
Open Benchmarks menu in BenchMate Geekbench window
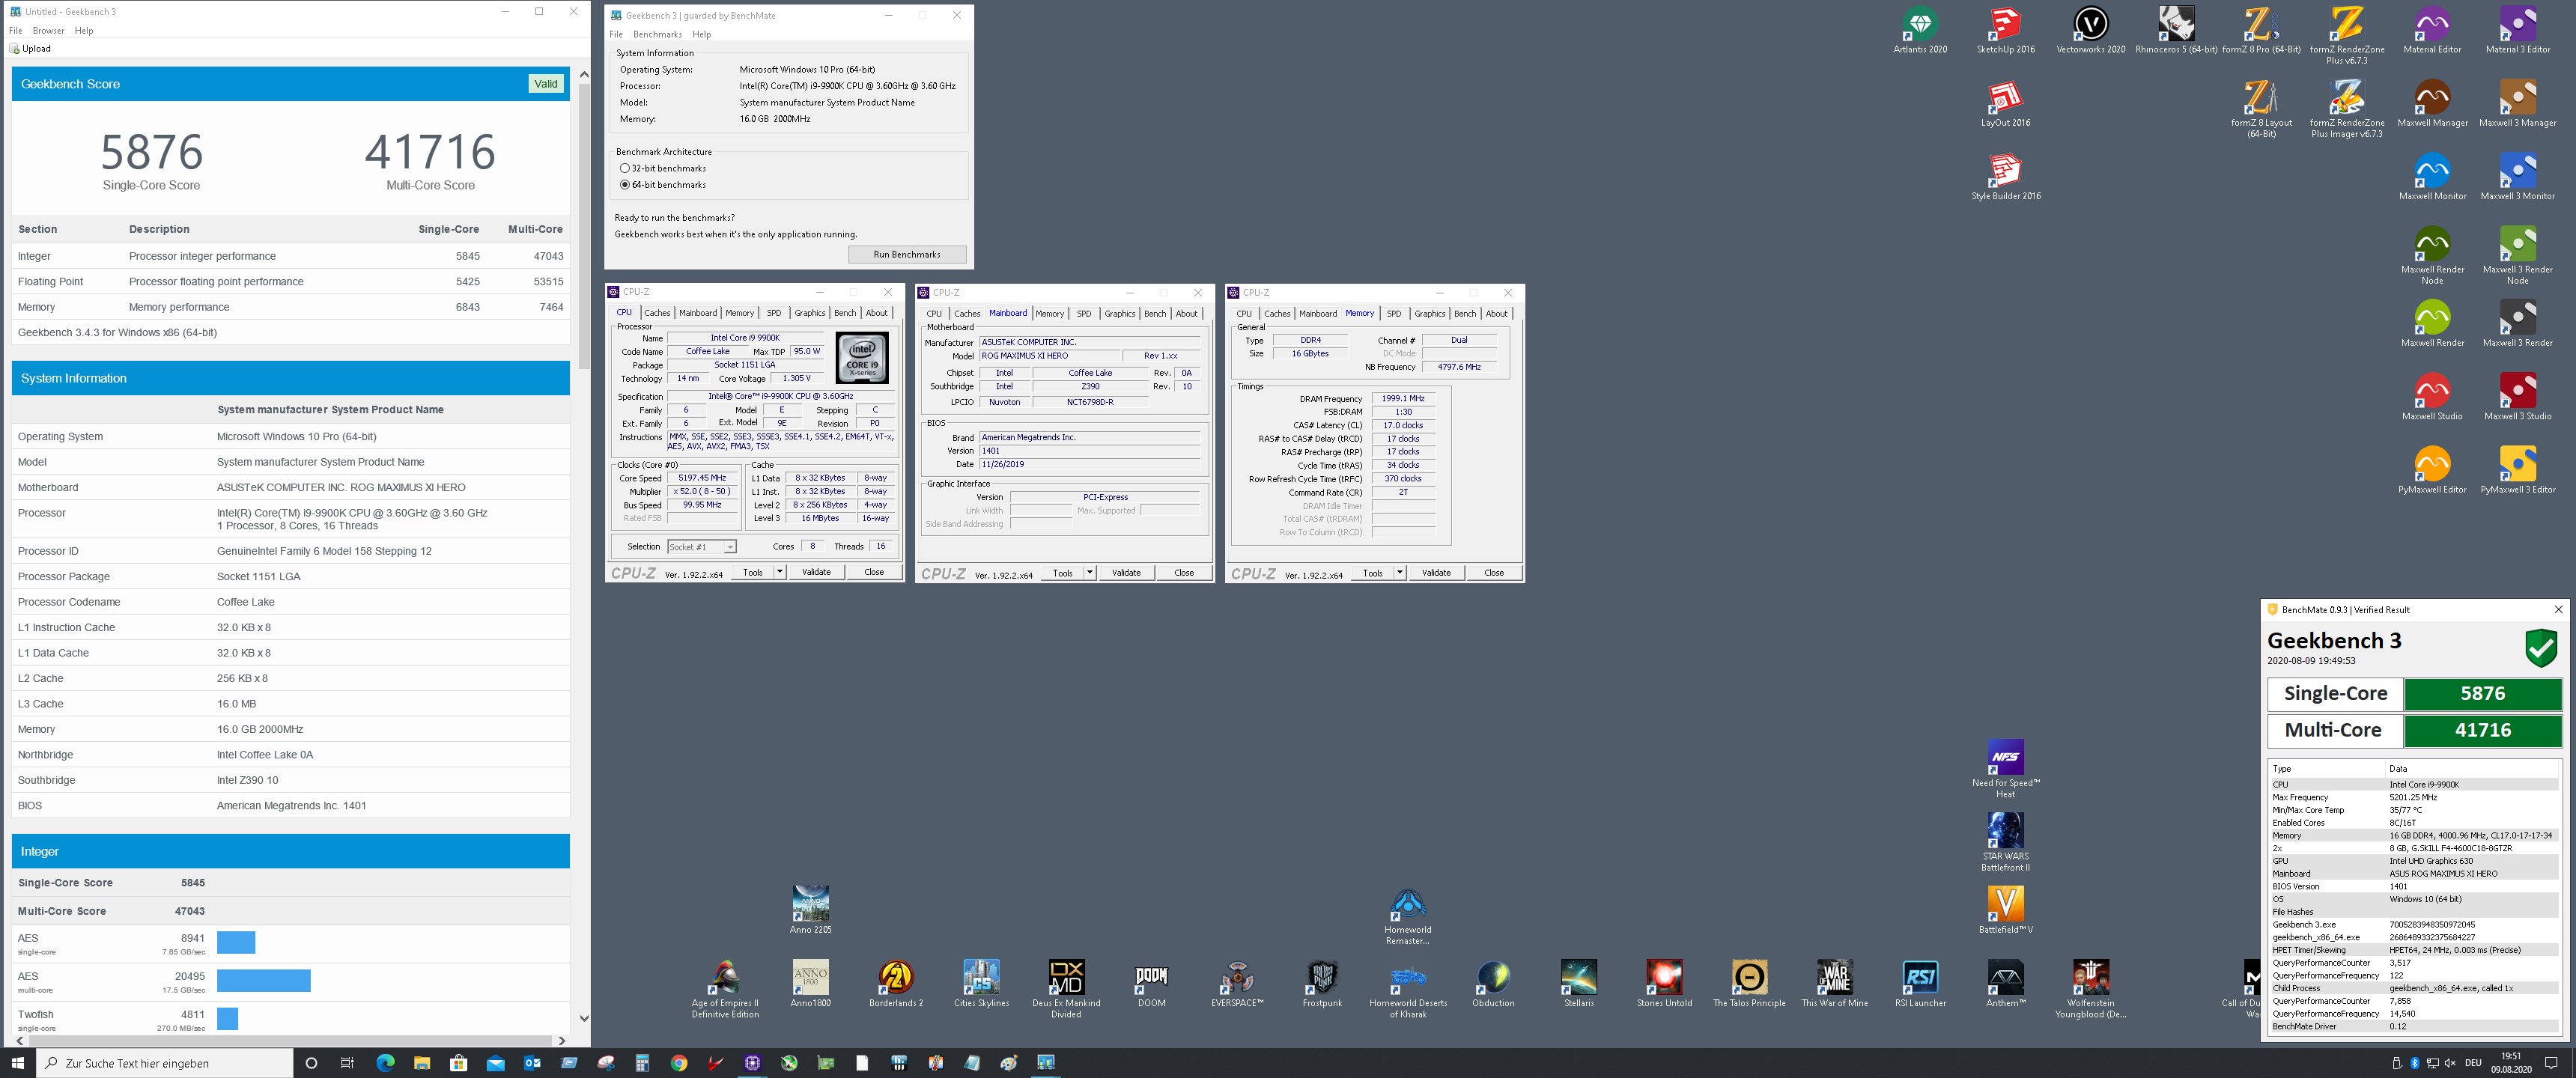coord(657,34)
